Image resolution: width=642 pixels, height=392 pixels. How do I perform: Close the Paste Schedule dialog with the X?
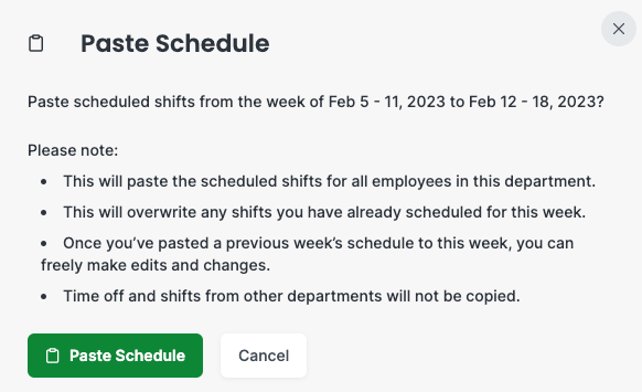pyautogui.click(x=618, y=29)
